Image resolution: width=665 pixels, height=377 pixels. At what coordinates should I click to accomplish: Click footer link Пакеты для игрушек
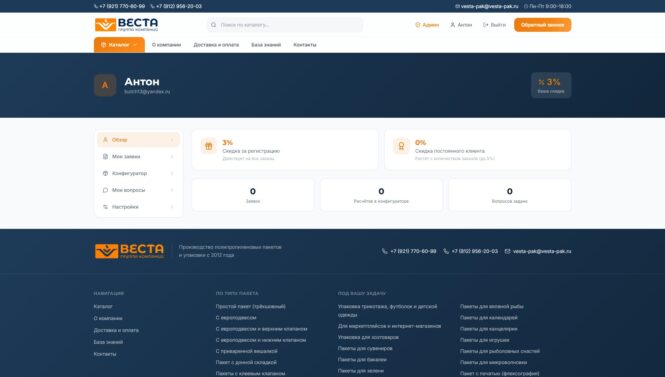[485, 340]
